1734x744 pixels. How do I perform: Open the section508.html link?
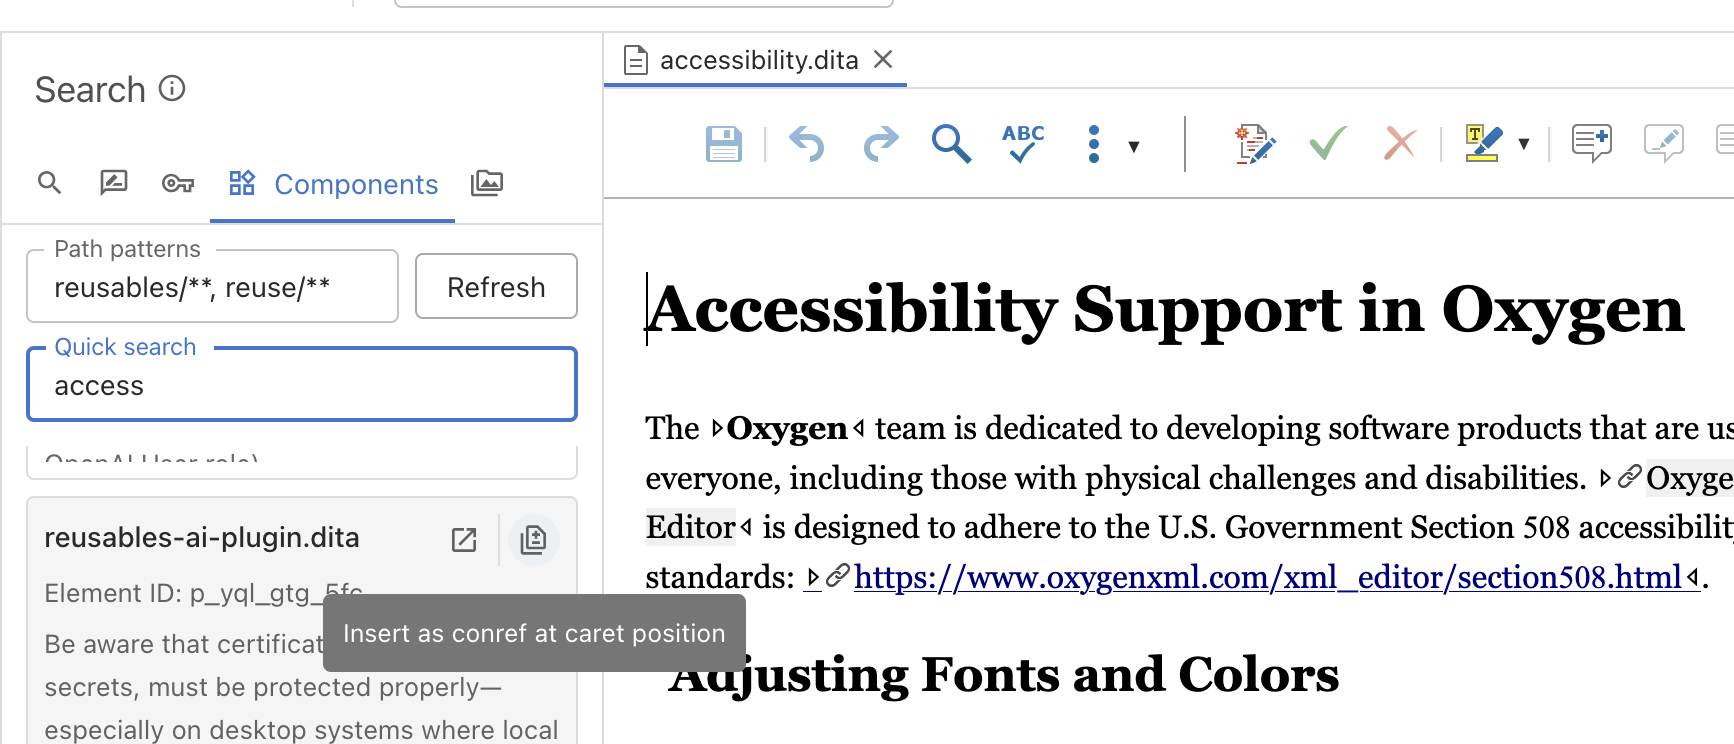click(x=1268, y=577)
